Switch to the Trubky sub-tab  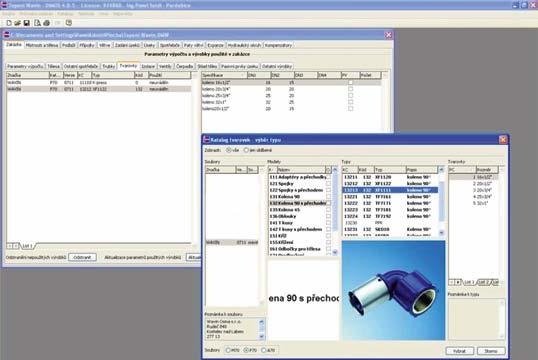click(109, 66)
